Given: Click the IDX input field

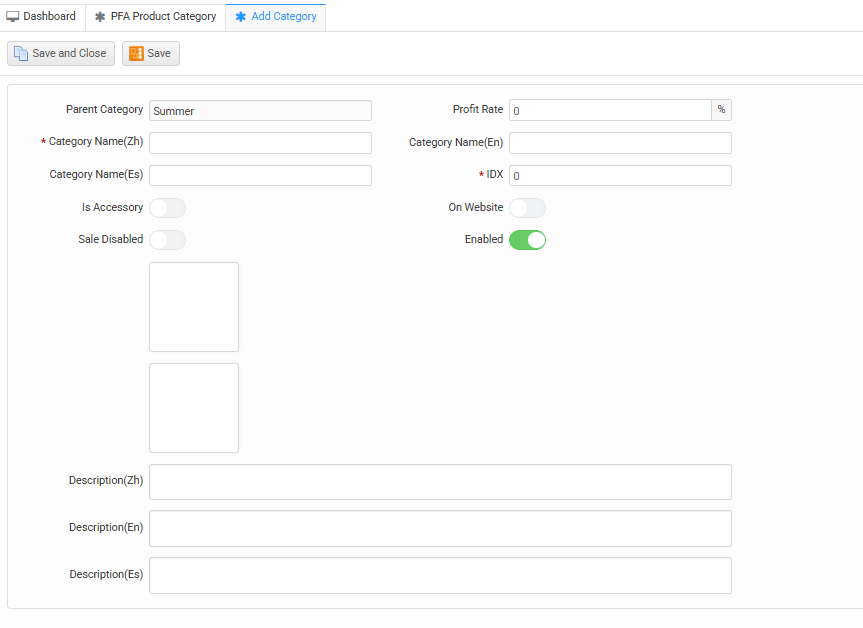Looking at the screenshot, I should (x=620, y=176).
